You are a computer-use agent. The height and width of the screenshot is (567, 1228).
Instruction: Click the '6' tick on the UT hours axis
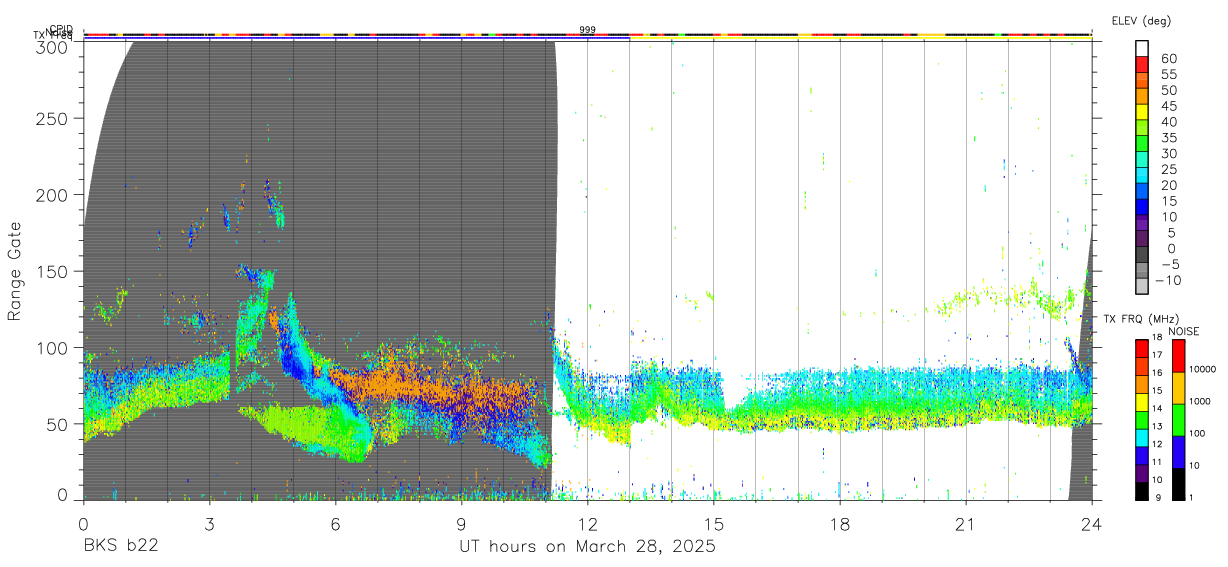point(335,523)
